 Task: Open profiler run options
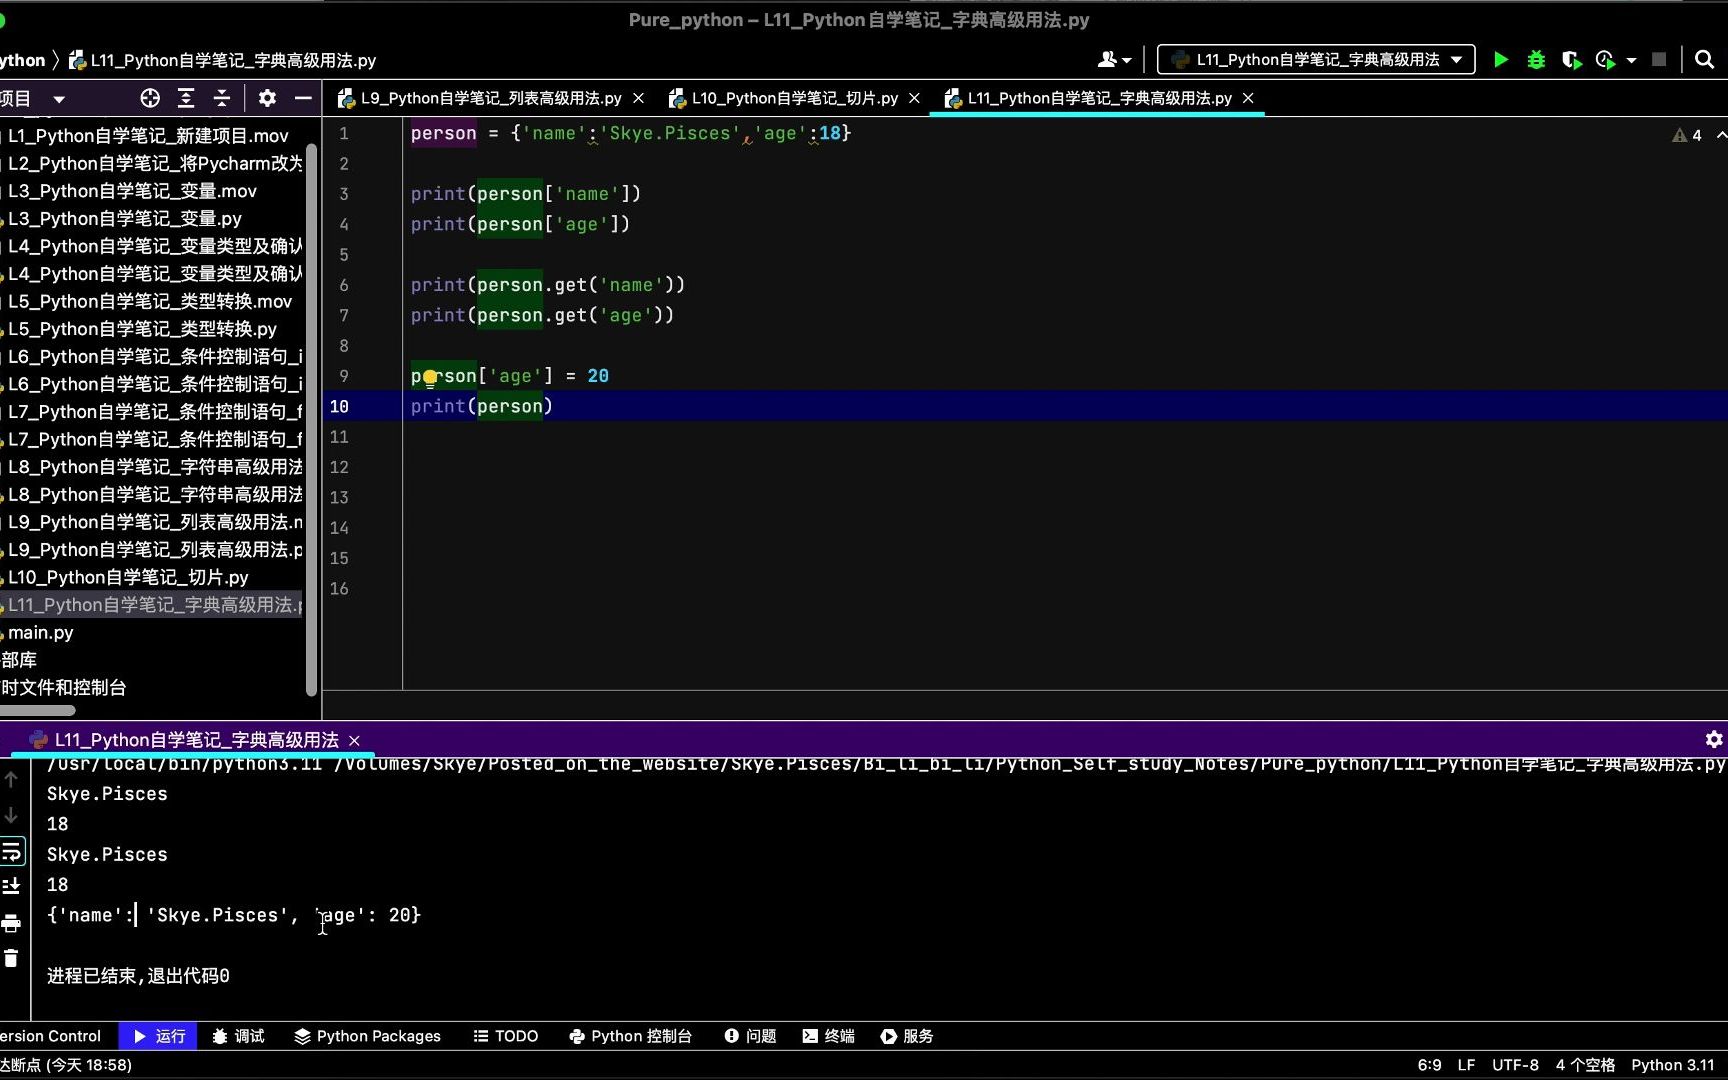click(1606, 59)
